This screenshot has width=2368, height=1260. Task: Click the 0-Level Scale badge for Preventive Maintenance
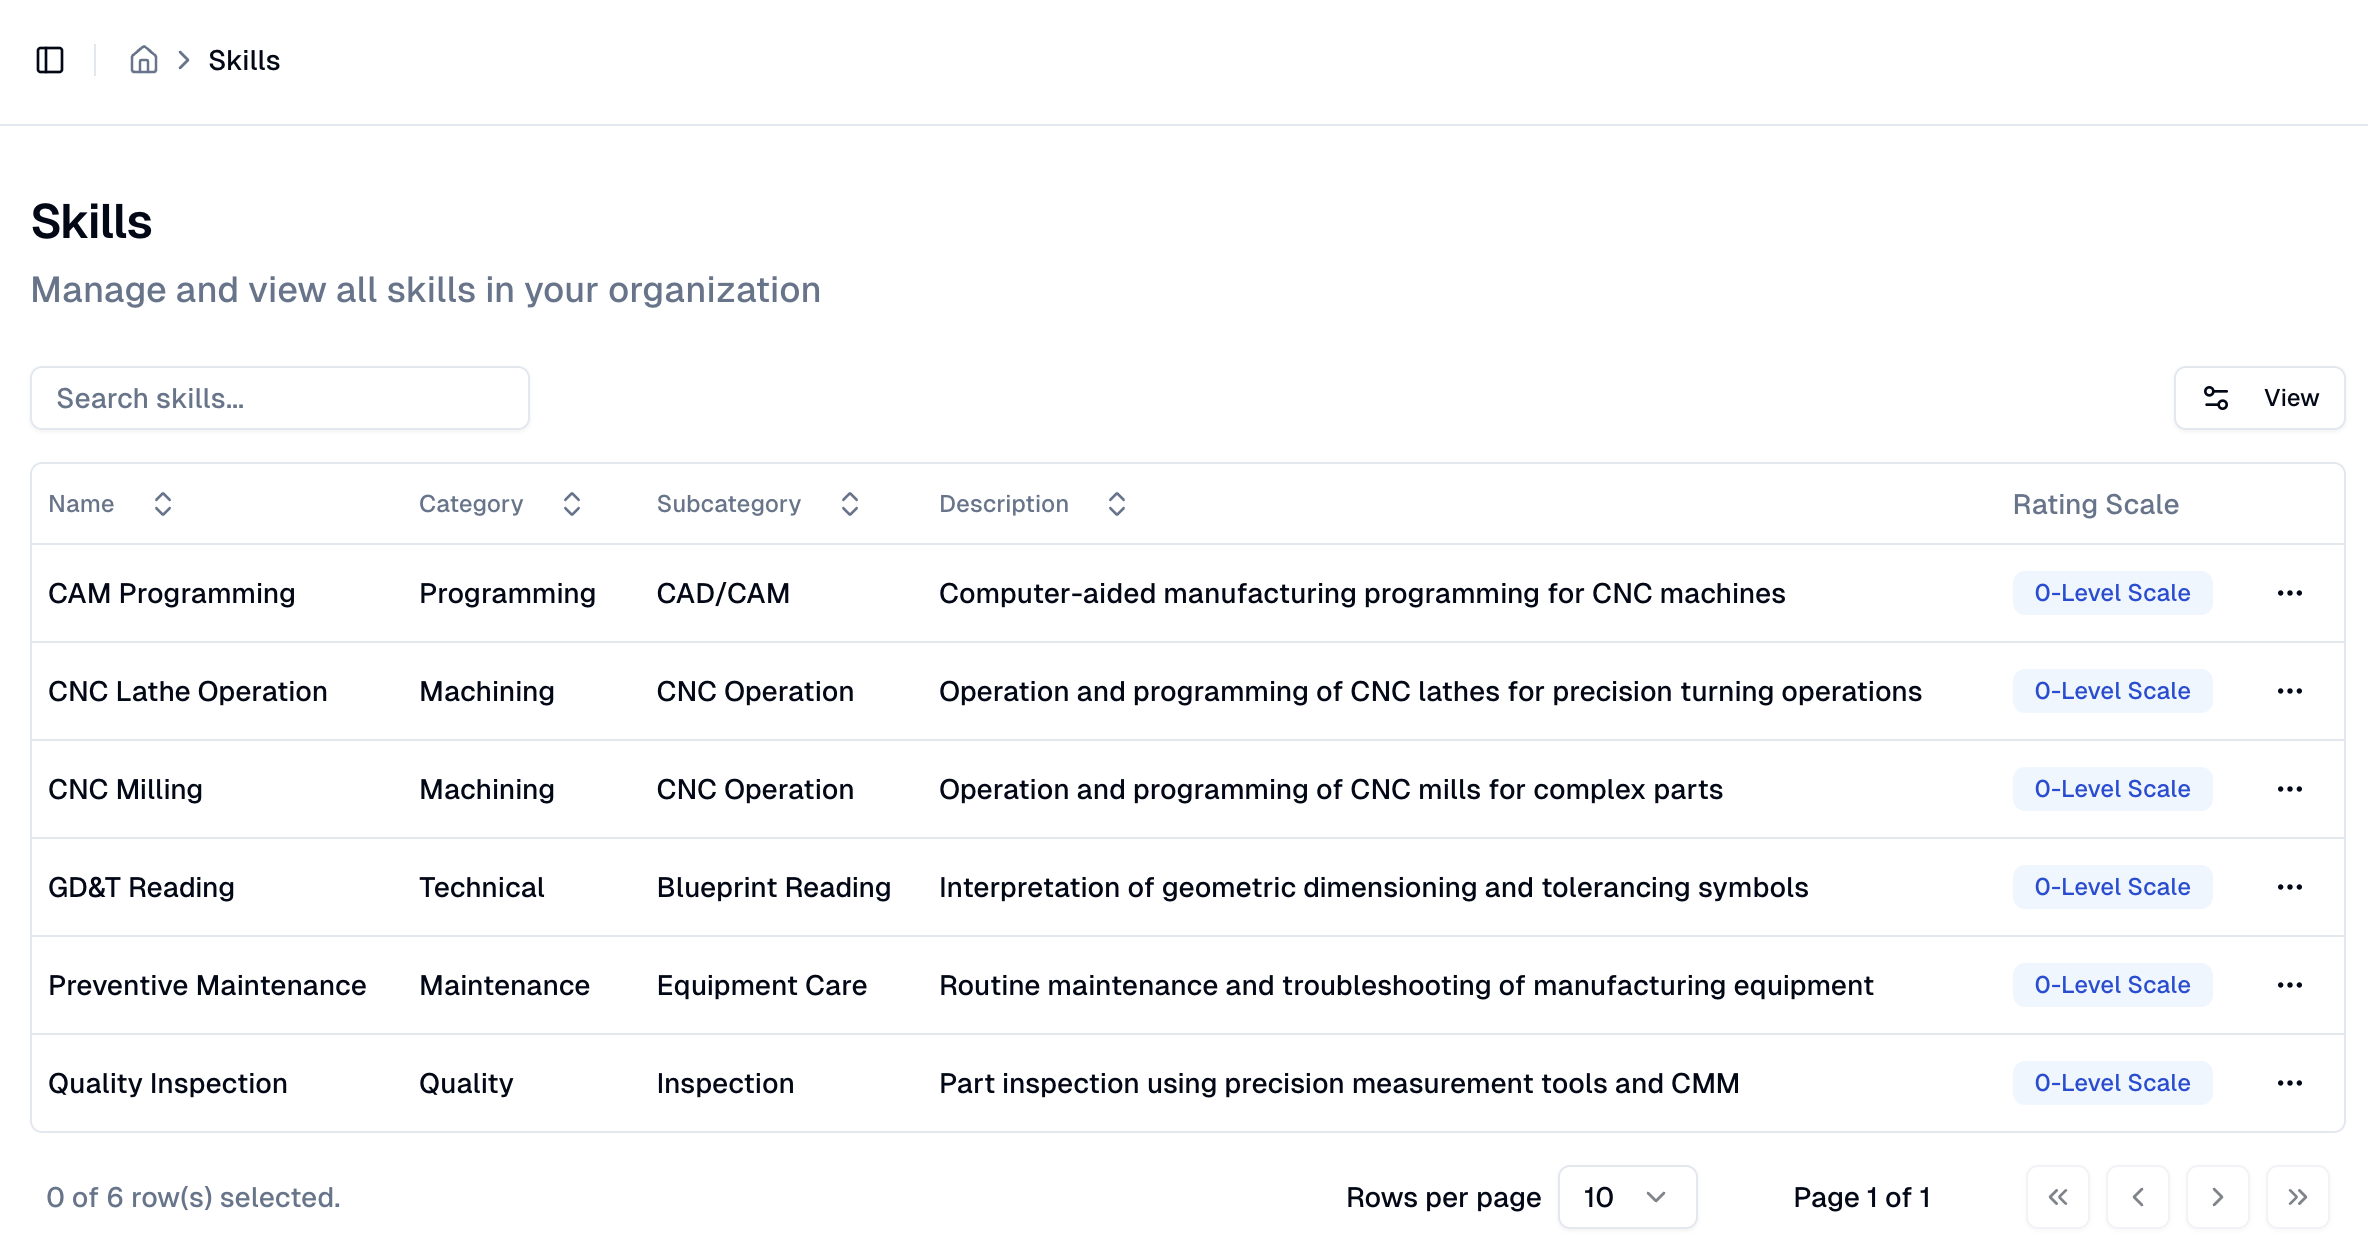(2111, 985)
